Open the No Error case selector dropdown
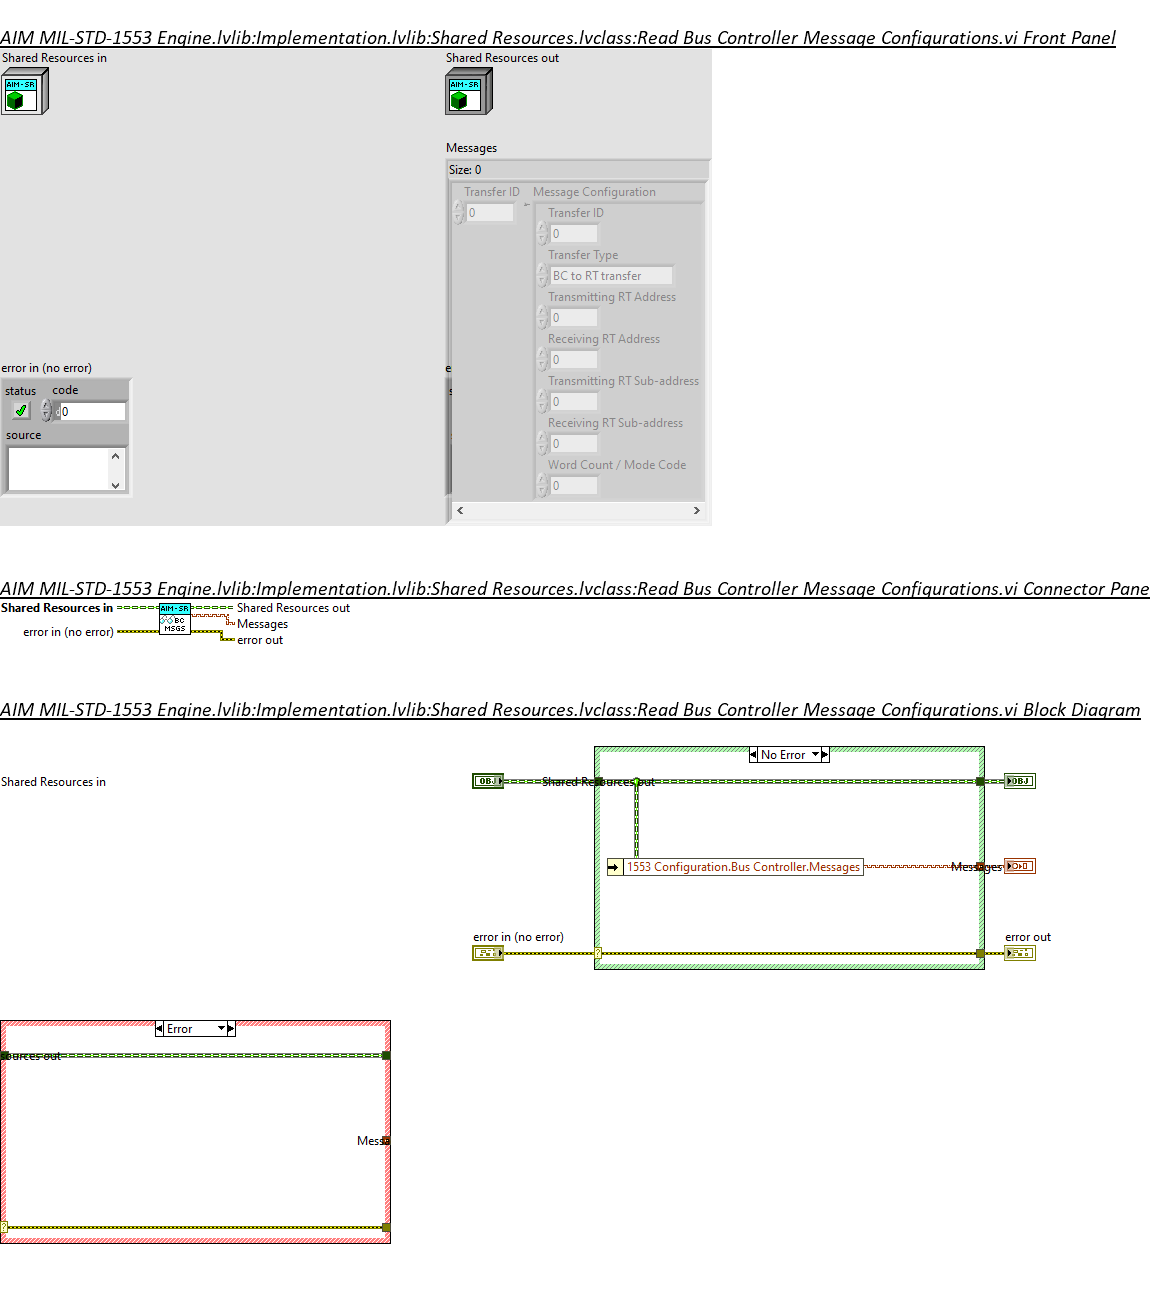 click(x=815, y=755)
